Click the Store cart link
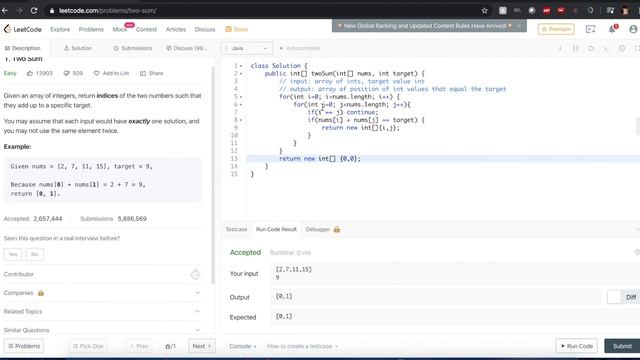This screenshot has height=360, width=640. [x=237, y=29]
